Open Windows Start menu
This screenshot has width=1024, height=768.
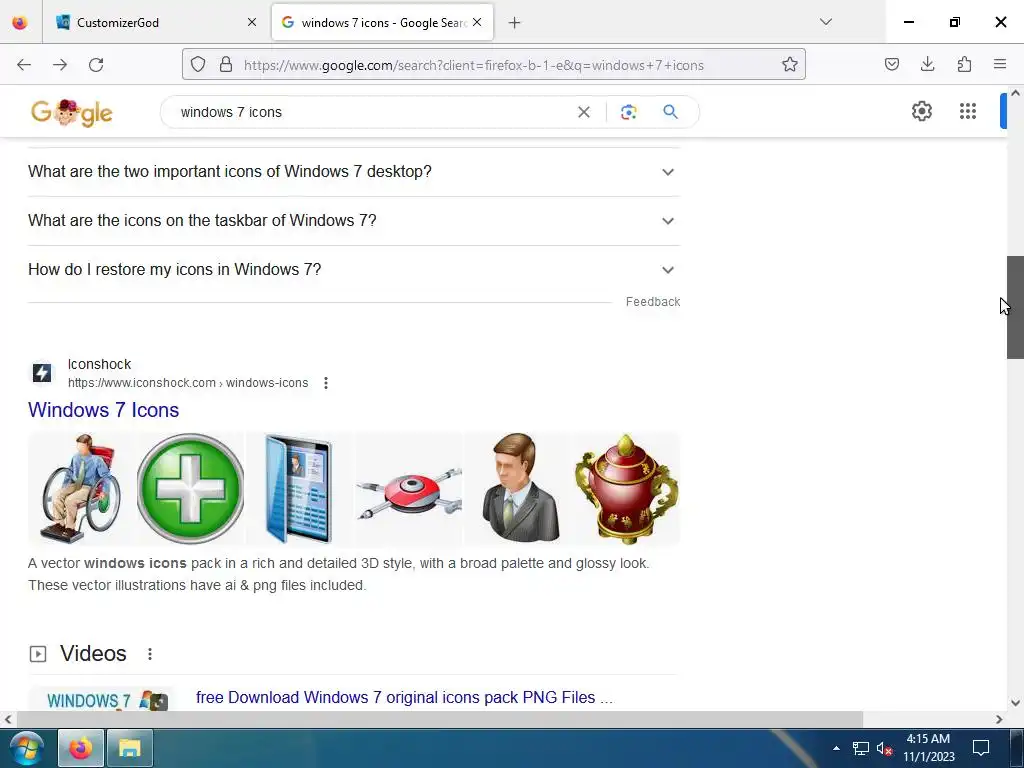coord(27,748)
